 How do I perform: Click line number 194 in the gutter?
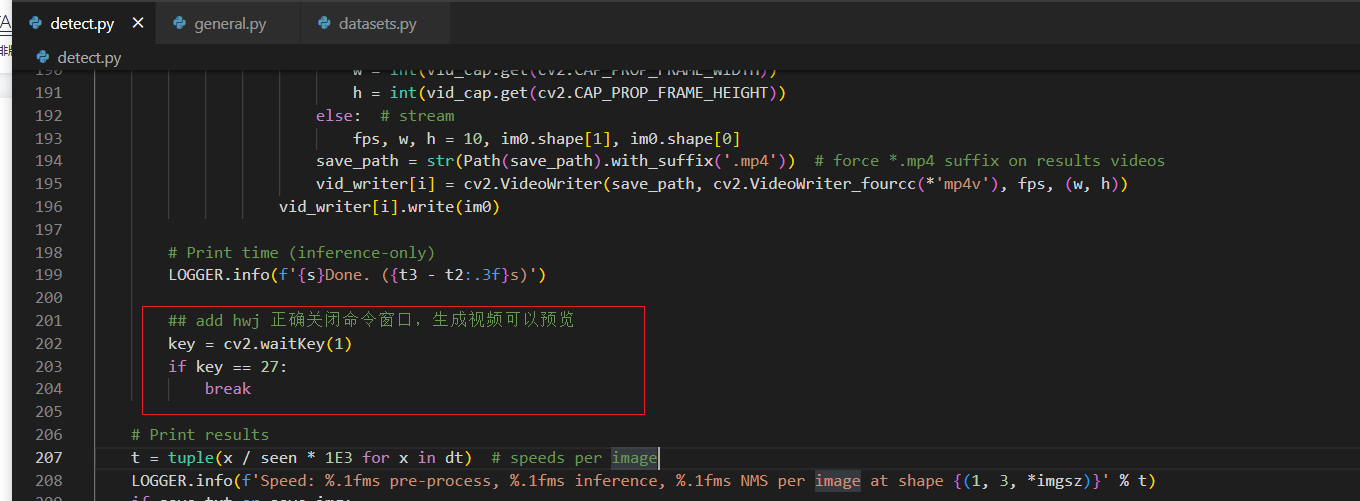click(48, 160)
